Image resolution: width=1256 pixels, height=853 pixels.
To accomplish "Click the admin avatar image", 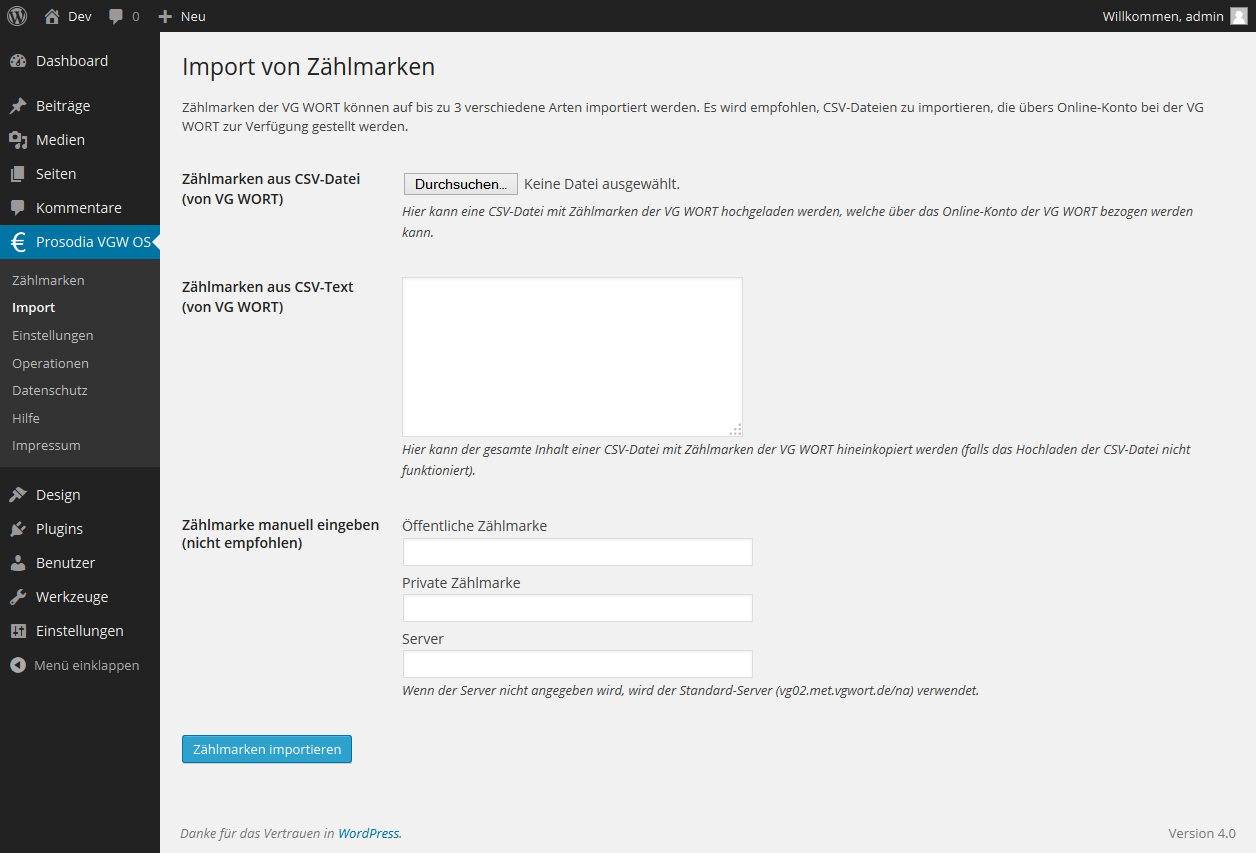I will coord(1239,16).
